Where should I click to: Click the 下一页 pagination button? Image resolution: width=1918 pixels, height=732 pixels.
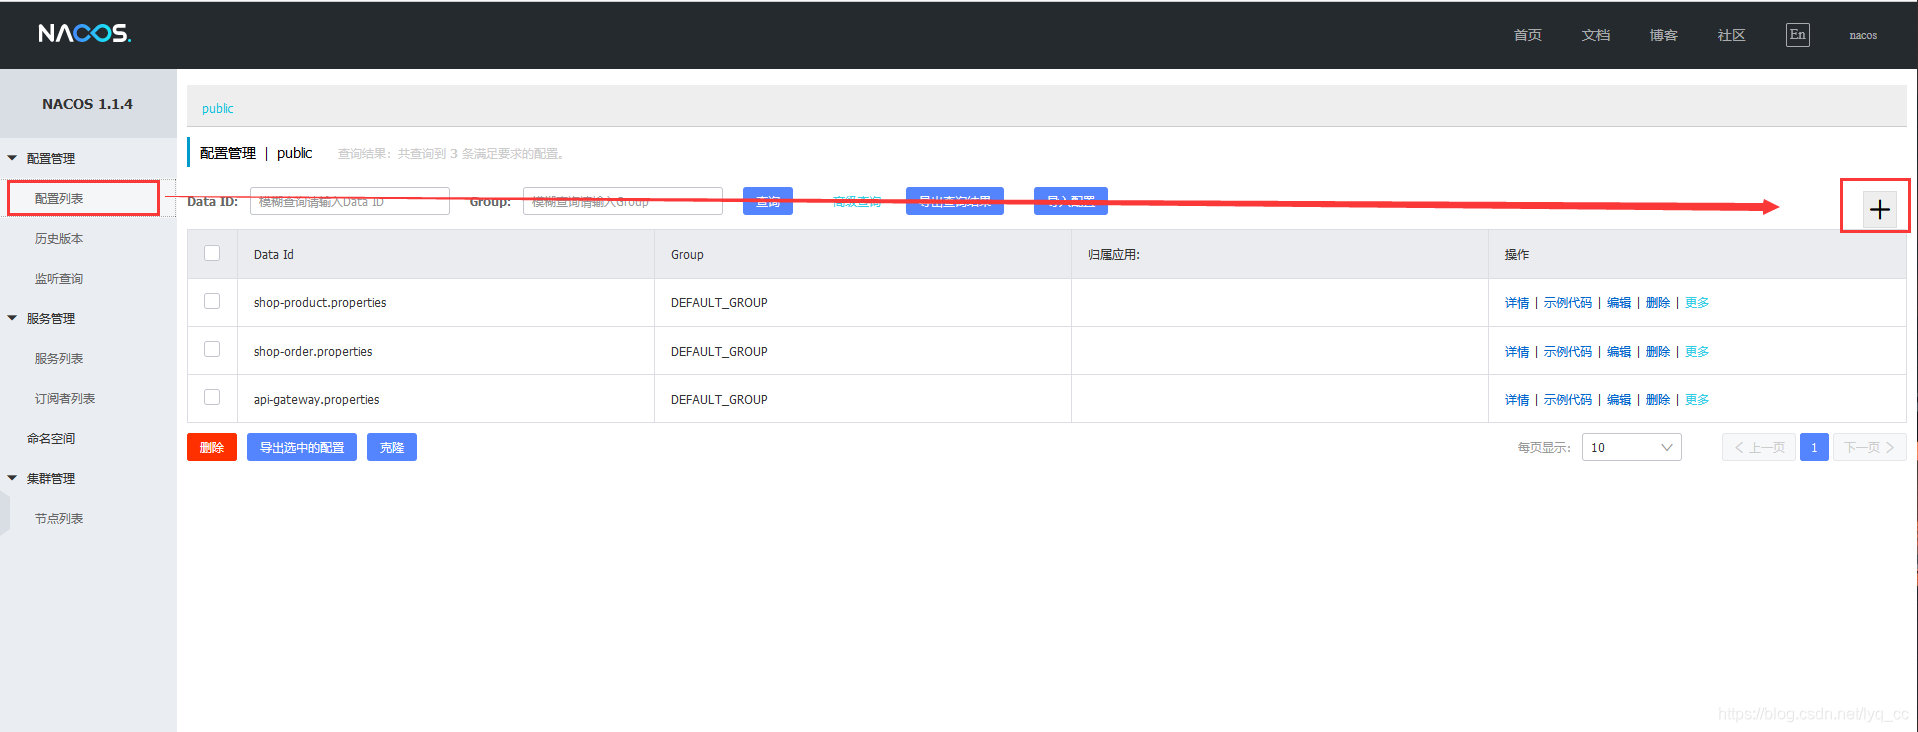pyautogui.click(x=1869, y=447)
